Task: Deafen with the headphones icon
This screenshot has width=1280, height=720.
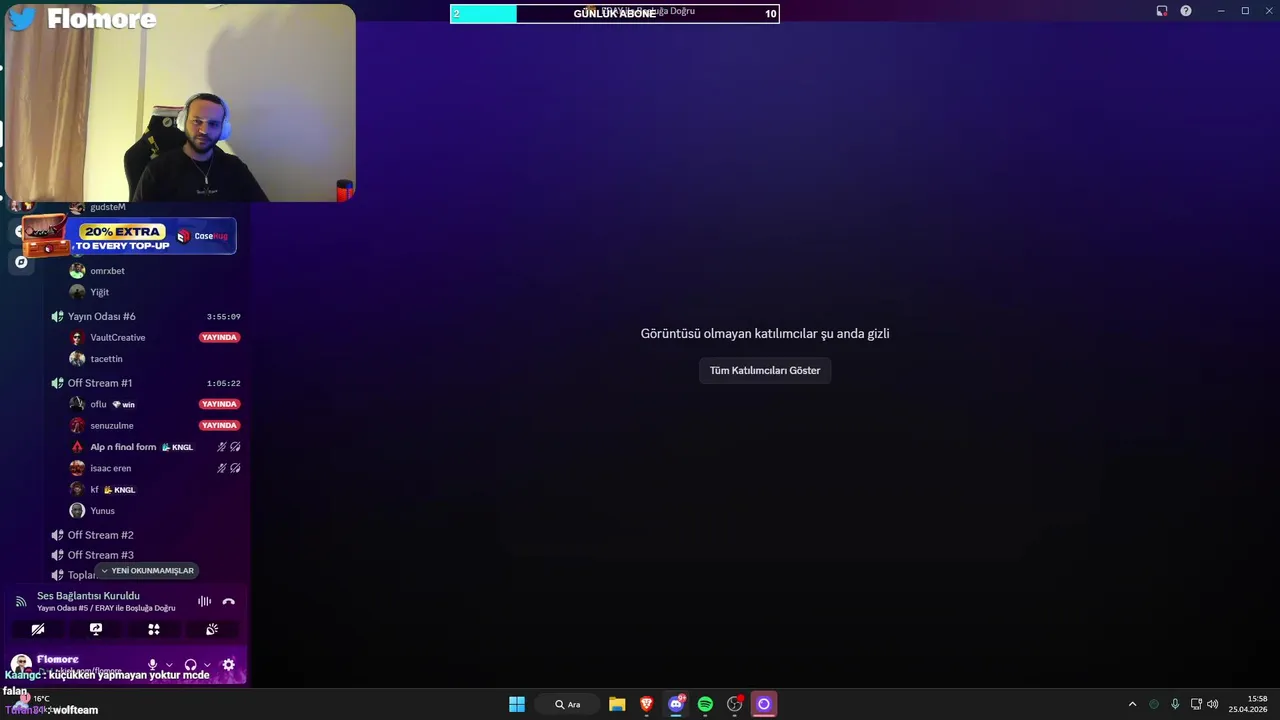Action: coord(191,664)
